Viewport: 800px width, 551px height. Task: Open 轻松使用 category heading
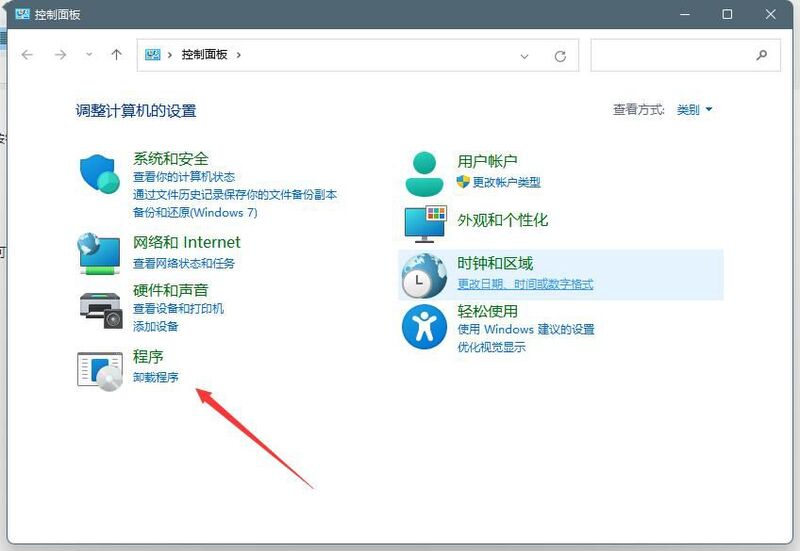pyautogui.click(x=487, y=311)
